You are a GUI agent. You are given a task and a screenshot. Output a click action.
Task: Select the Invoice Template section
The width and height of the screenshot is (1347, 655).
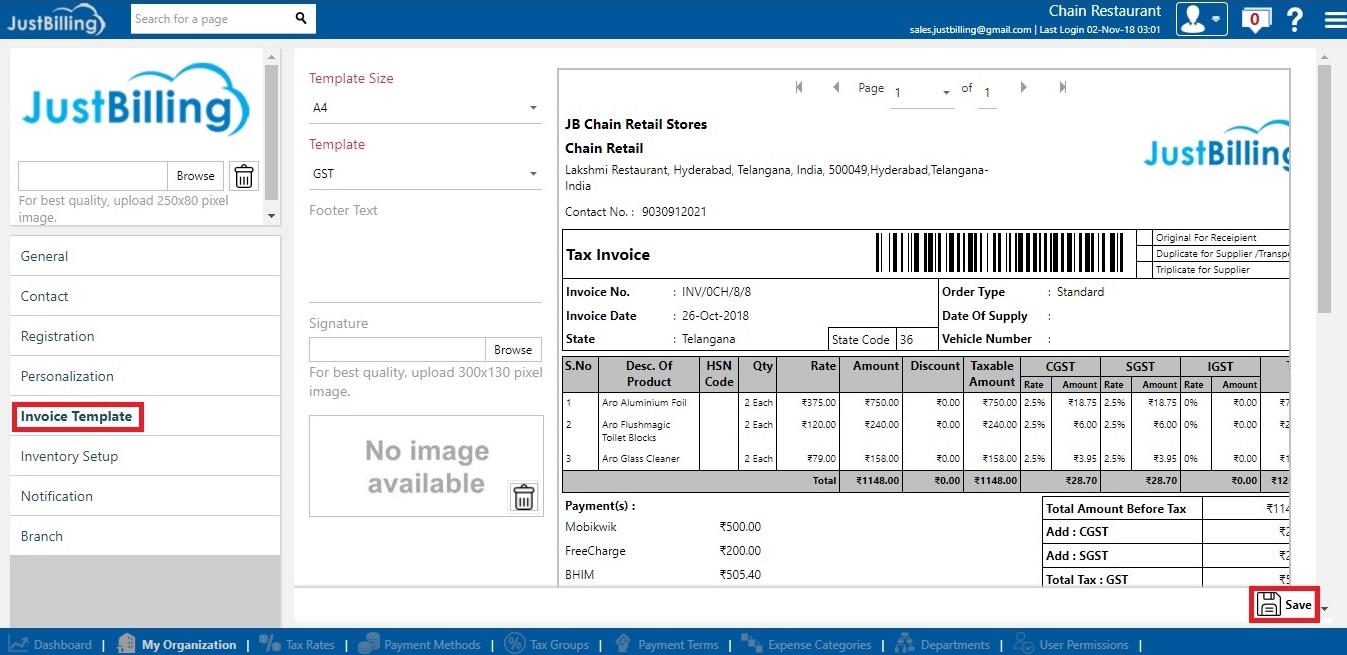tap(145, 416)
